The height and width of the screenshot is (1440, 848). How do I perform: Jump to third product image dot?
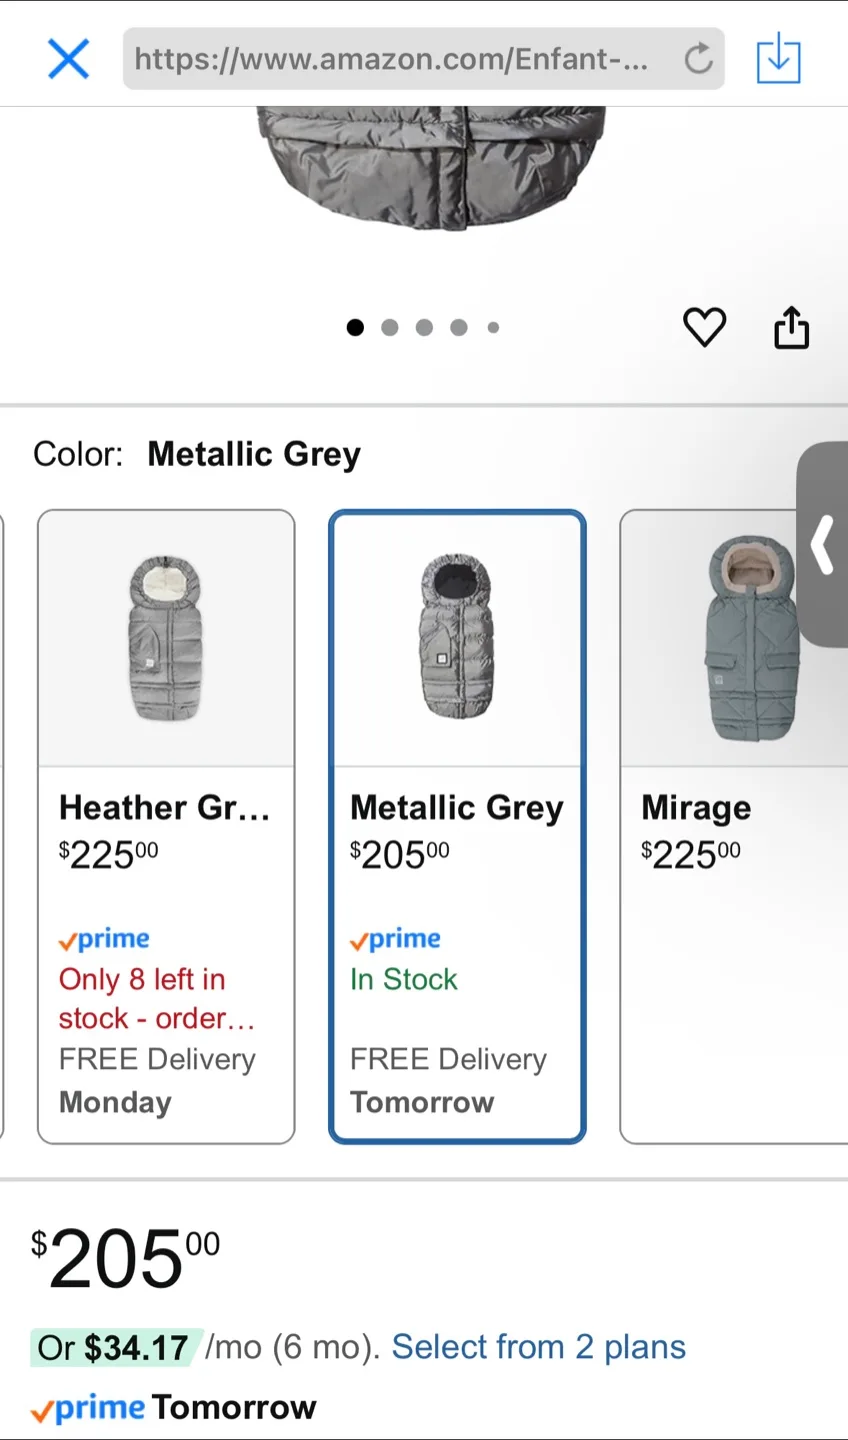pos(424,327)
